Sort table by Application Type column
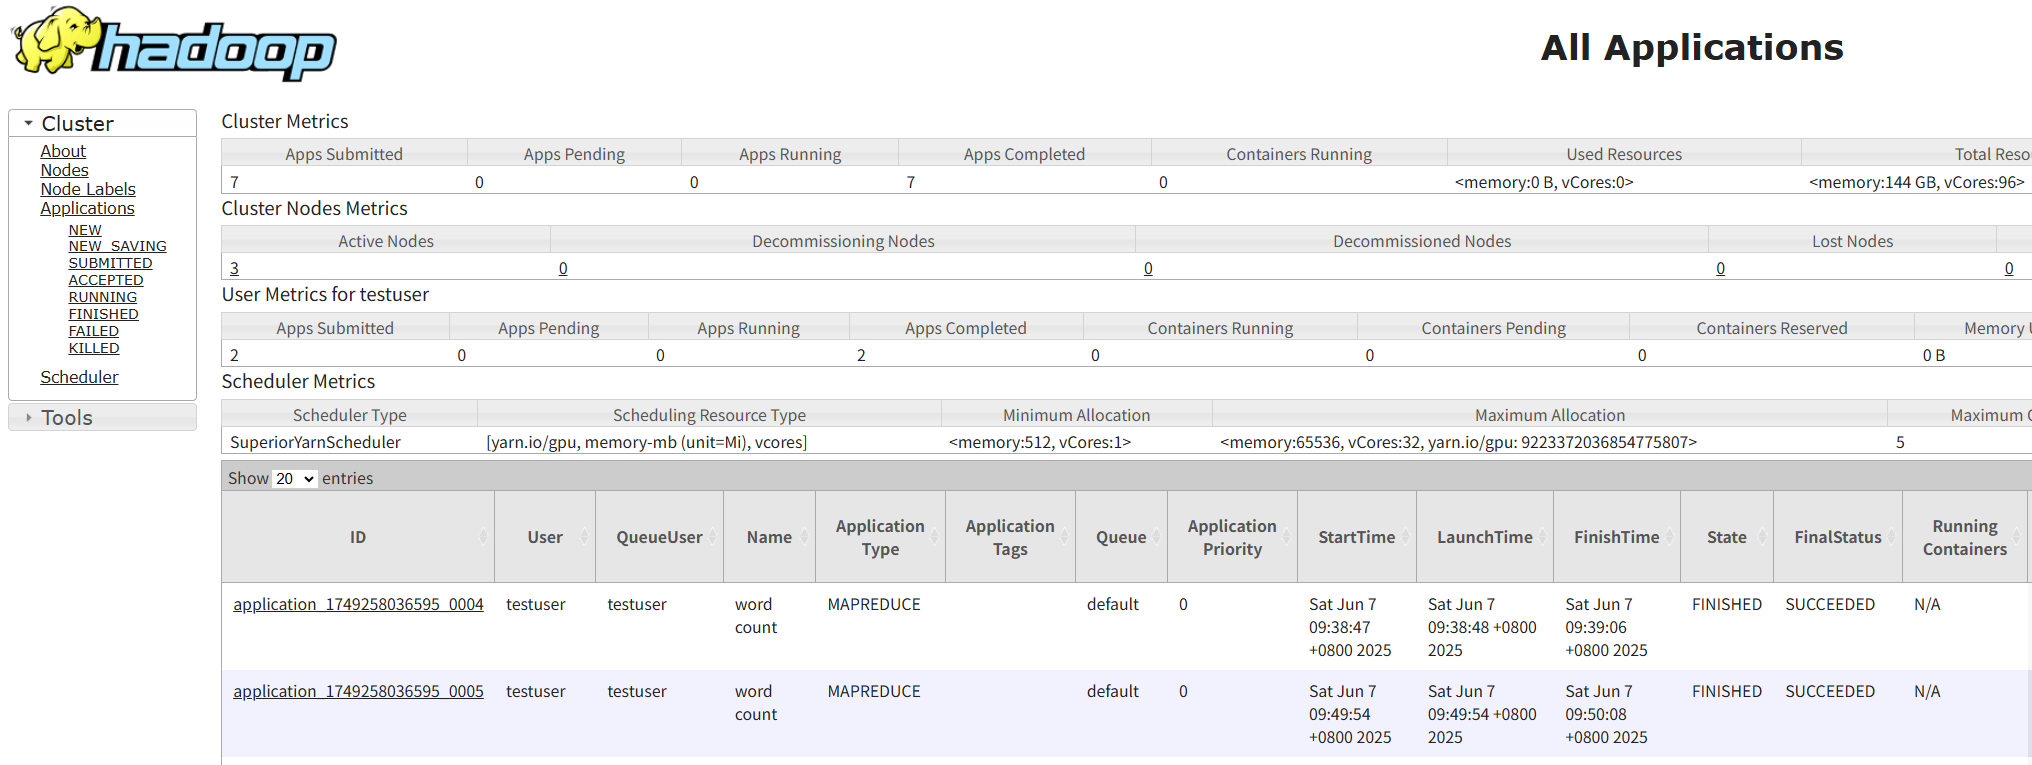 click(x=880, y=537)
